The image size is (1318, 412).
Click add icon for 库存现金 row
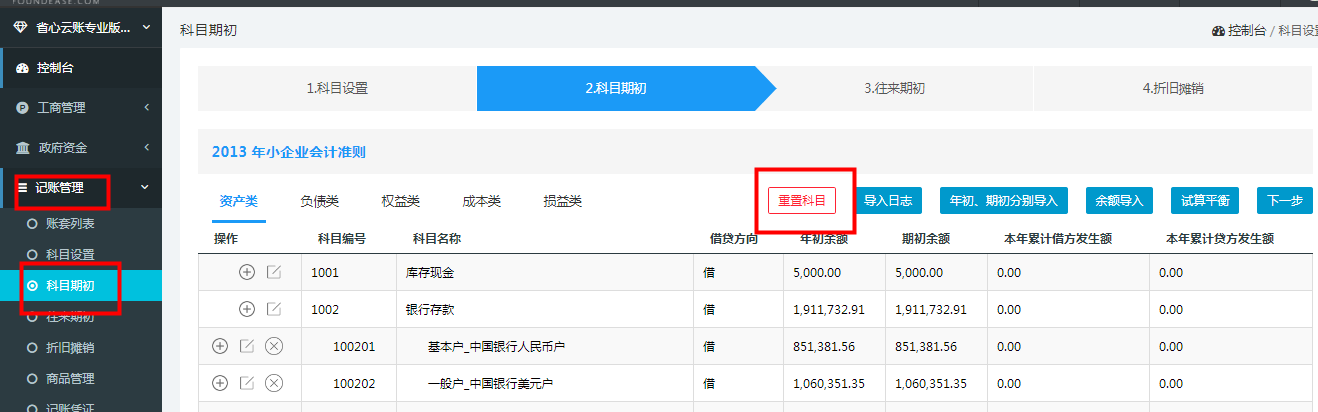pyautogui.click(x=247, y=272)
